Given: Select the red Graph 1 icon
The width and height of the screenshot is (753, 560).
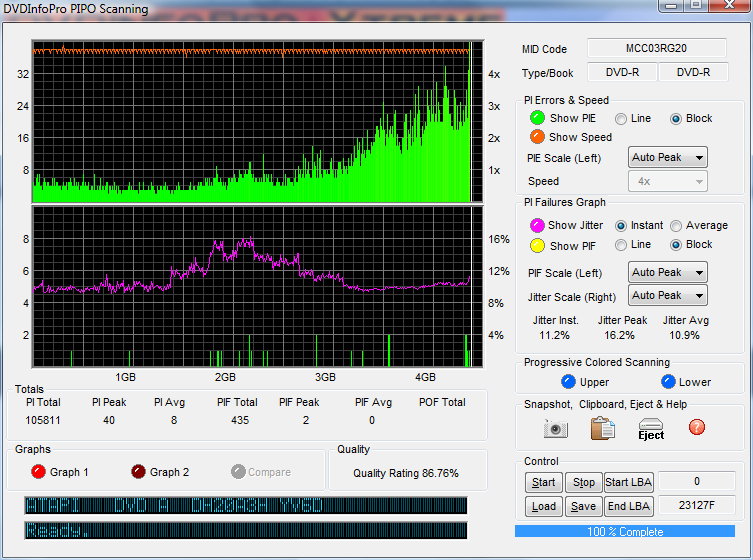Looking at the screenshot, I should (38, 472).
